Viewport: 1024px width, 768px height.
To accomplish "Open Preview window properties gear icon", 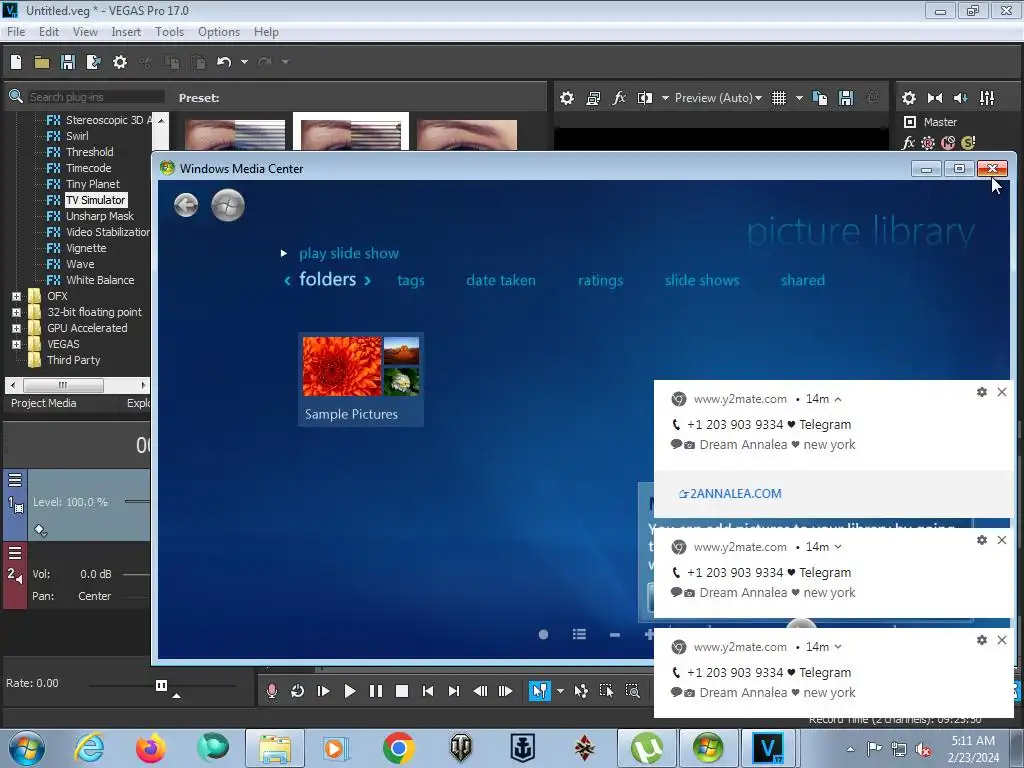I will click(x=567, y=98).
